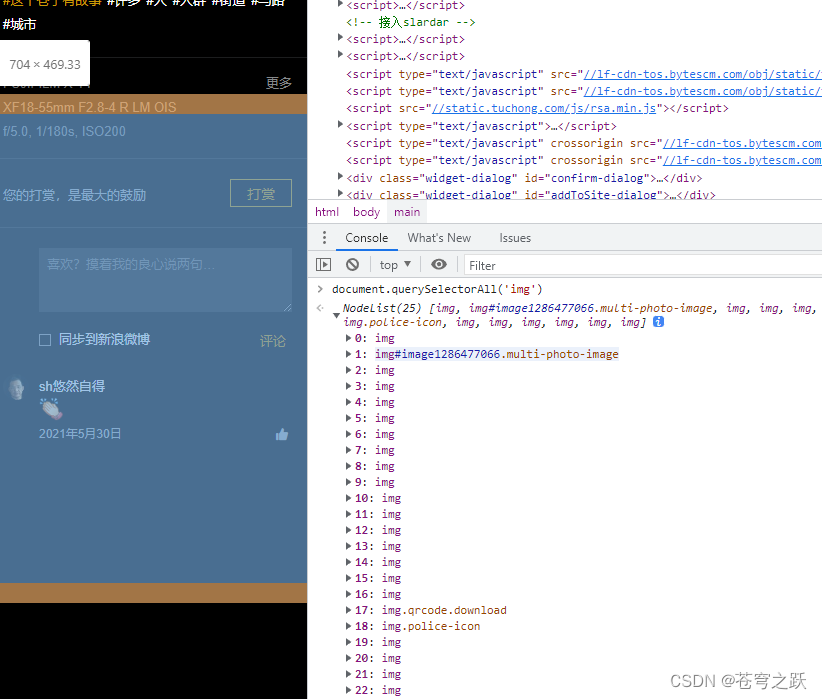Select the img.qrcode.download entry
Screen dimensions: 822x699
[444, 610]
